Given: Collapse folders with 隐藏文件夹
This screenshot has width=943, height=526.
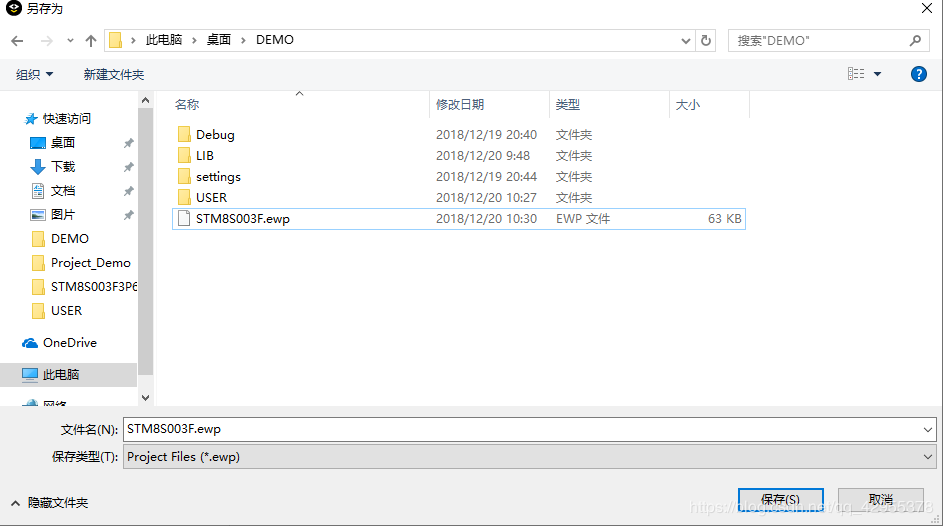Looking at the screenshot, I should [49, 503].
